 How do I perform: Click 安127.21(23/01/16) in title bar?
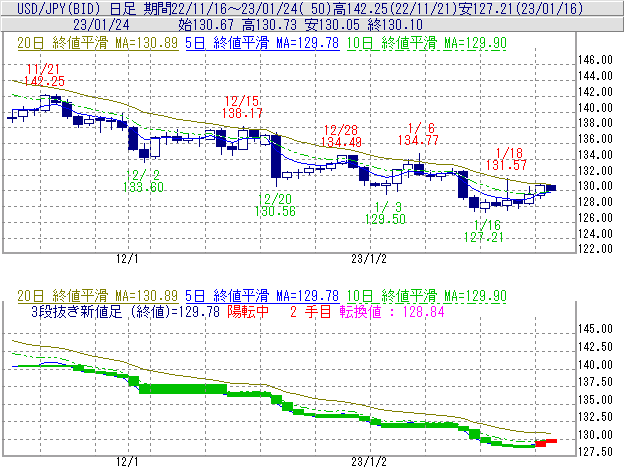[x=521, y=8]
